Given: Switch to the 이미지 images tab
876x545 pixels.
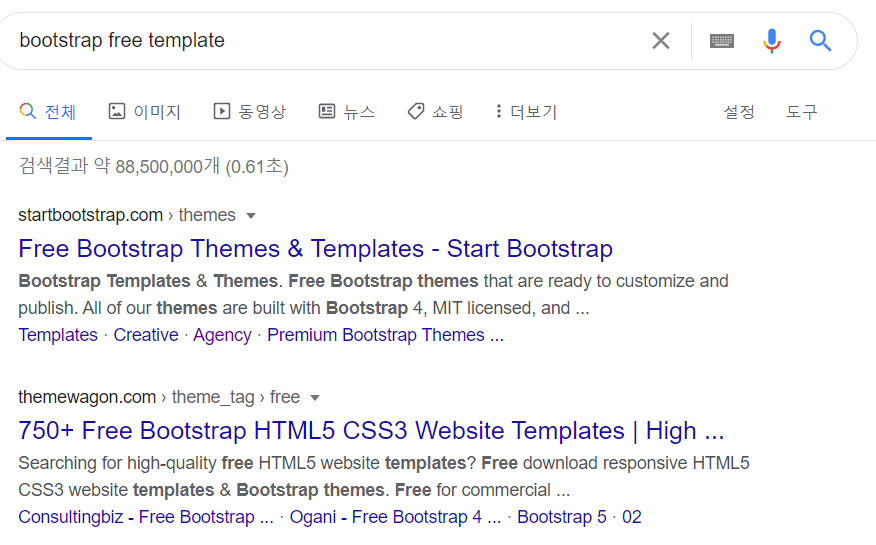Looking at the screenshot, I should [x=145, y=112].
